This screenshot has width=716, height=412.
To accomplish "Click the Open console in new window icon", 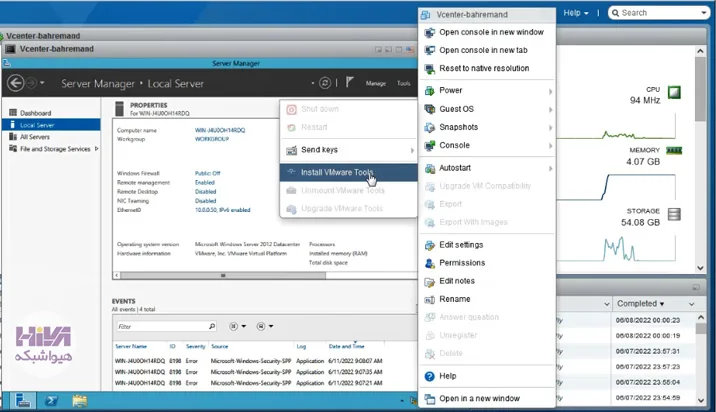I will (x=429, y=32).
